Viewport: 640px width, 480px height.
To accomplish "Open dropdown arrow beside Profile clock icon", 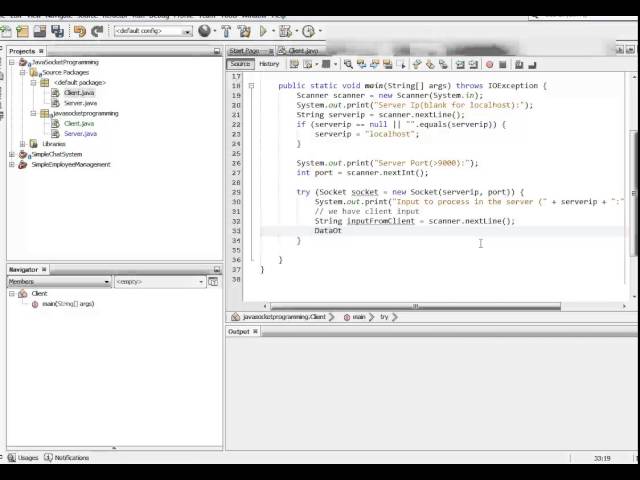I will (x=320, y=31).
